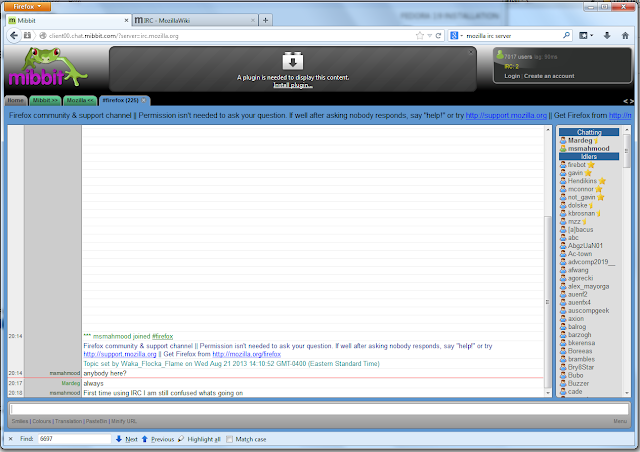Click the Mibbit frog logo
Viewport: 640px width, 452px height.
48,67
